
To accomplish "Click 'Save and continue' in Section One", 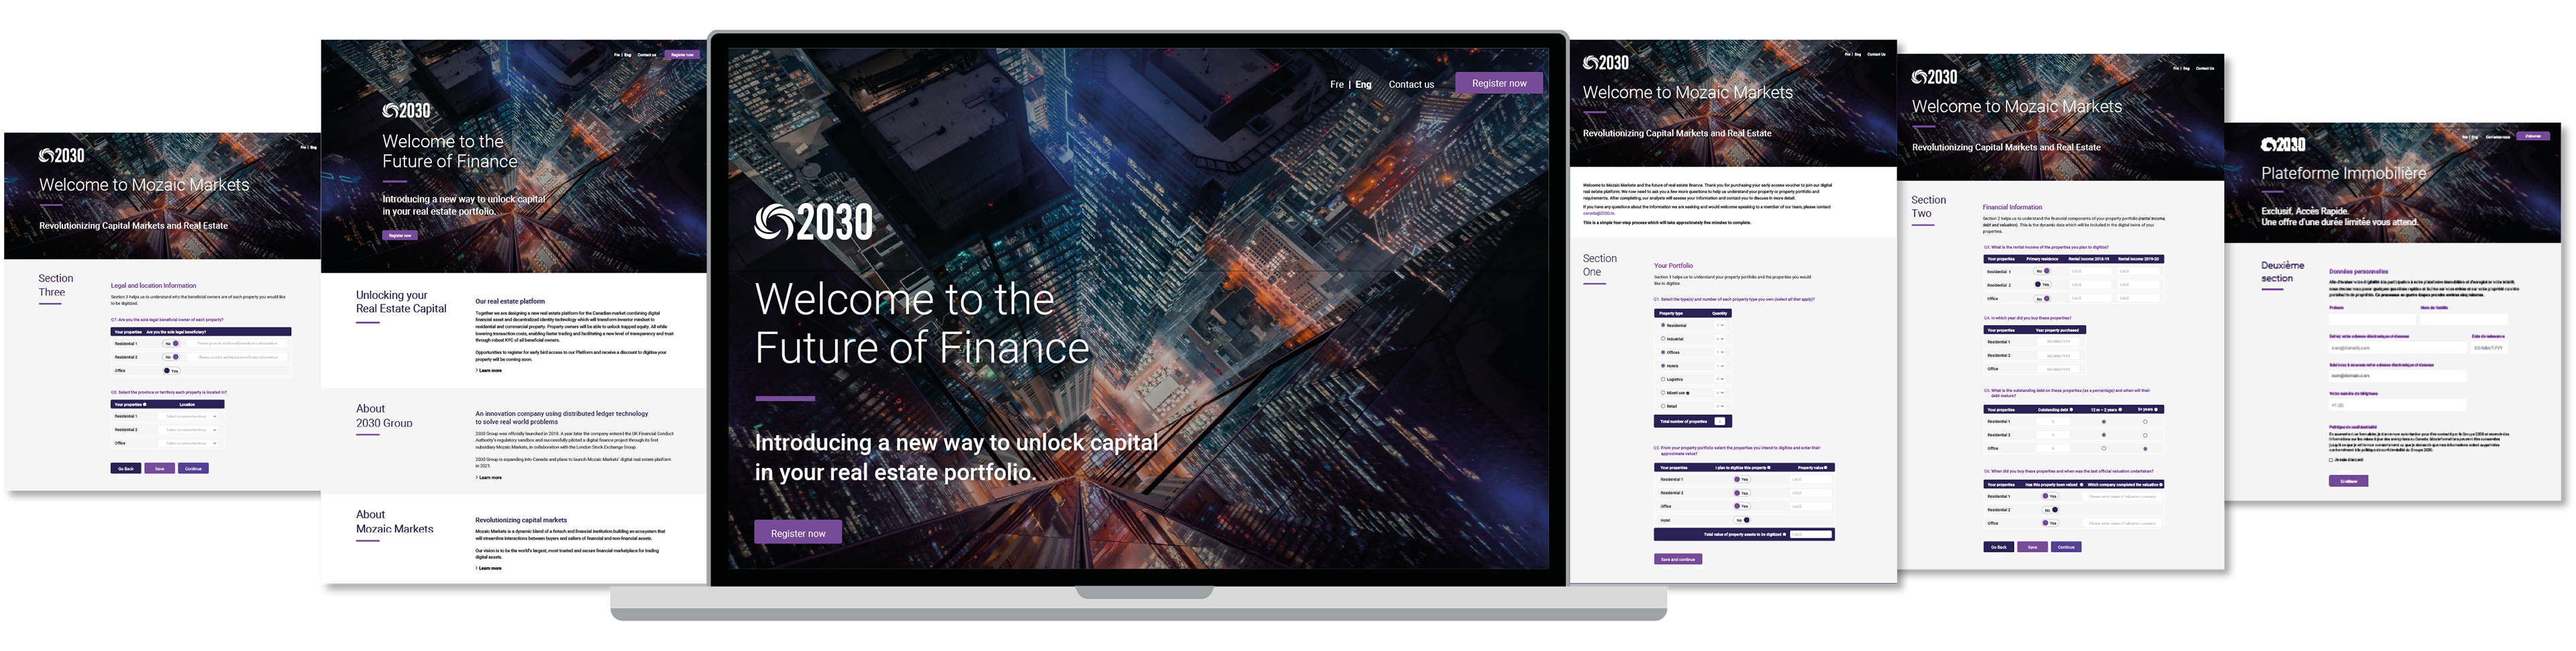I will point(1678,559).
